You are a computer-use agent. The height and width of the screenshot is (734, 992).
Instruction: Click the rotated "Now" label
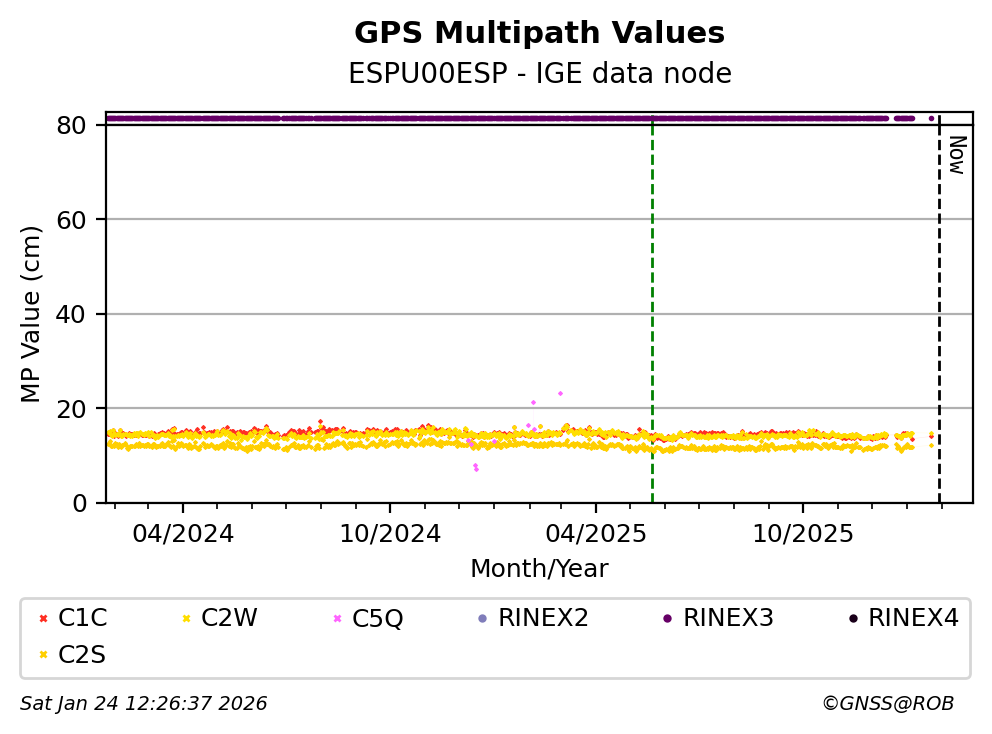click(956, 155)
